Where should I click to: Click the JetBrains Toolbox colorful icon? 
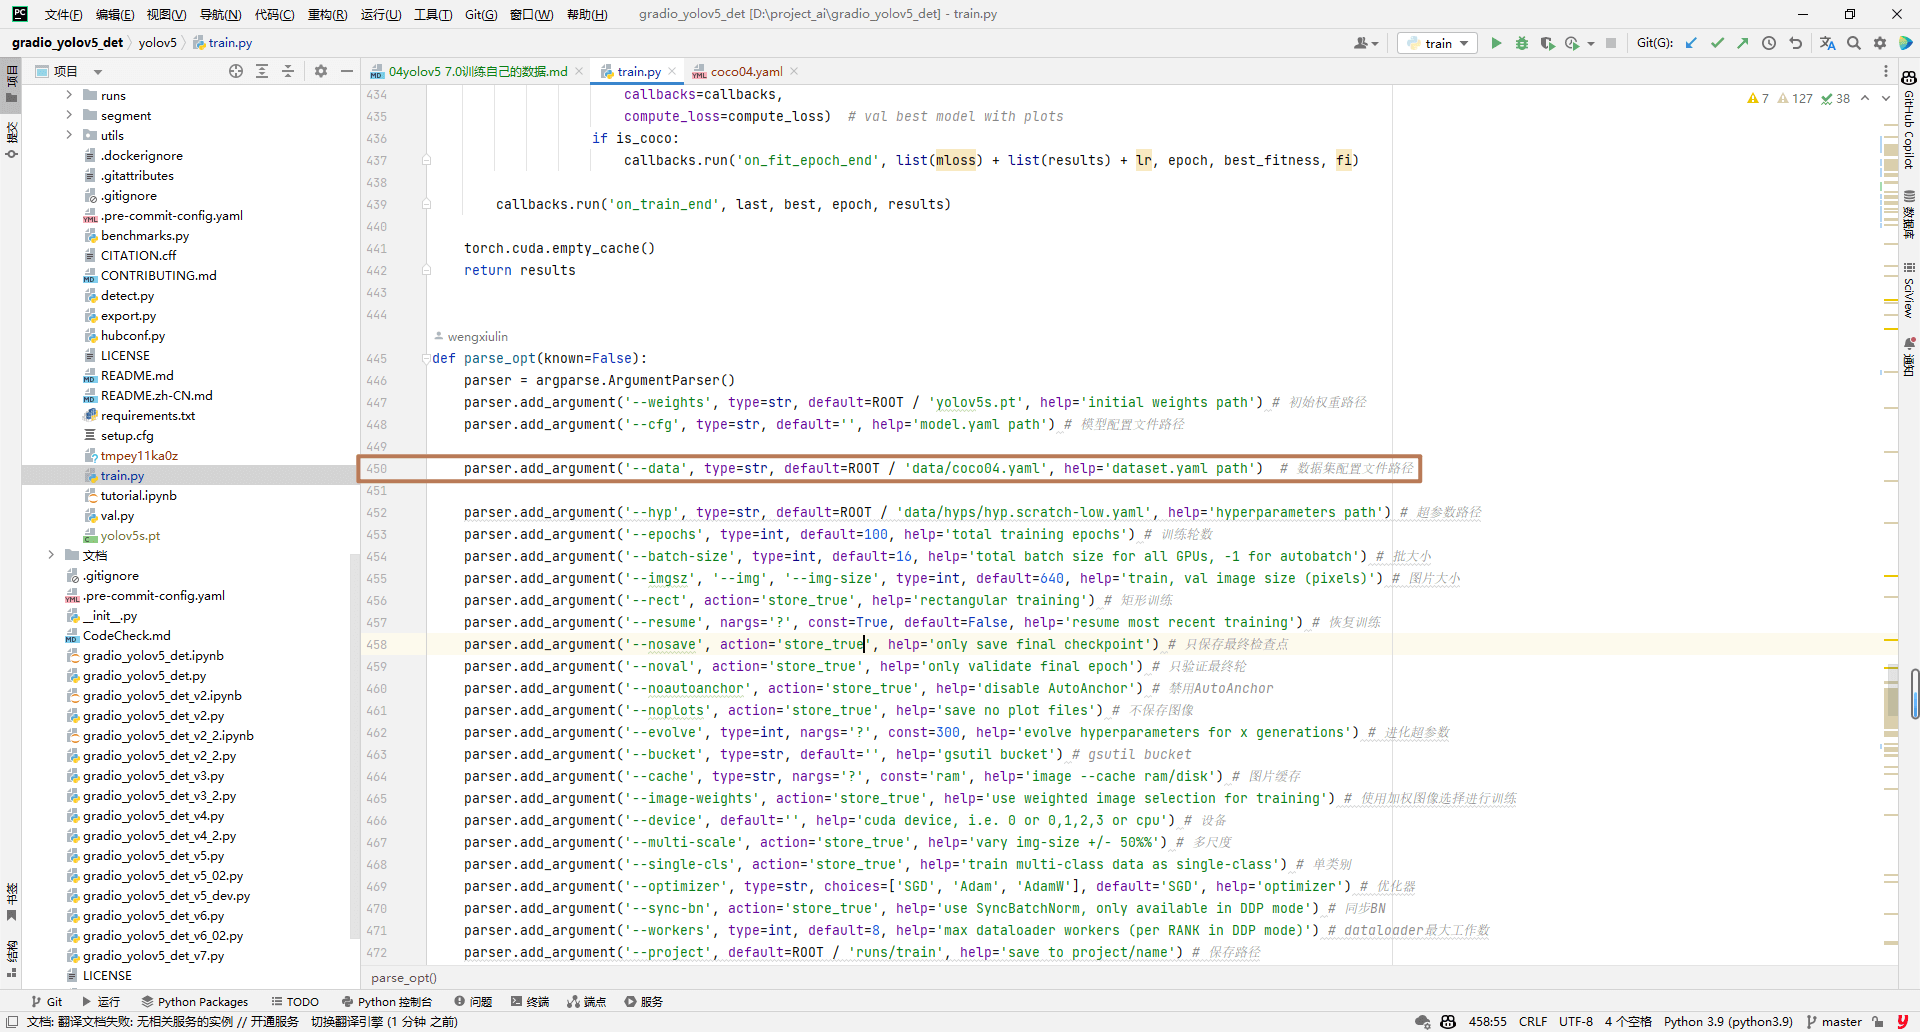pyautogui.click(x=1906, y=43)
